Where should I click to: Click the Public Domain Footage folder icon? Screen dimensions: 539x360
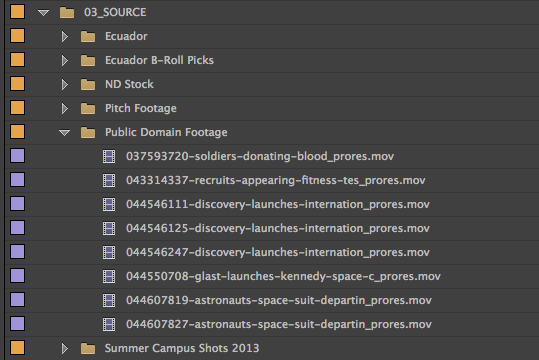pos(88,132)
